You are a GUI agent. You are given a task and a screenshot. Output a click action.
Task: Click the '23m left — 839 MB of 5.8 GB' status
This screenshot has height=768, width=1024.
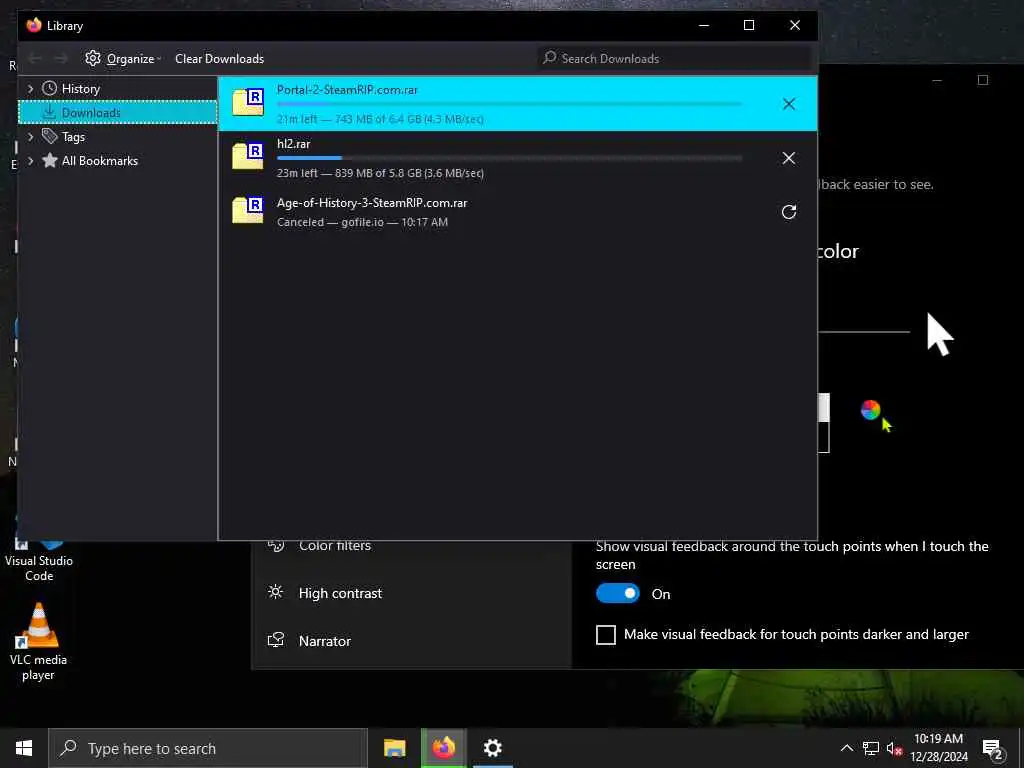coord(380,173)
